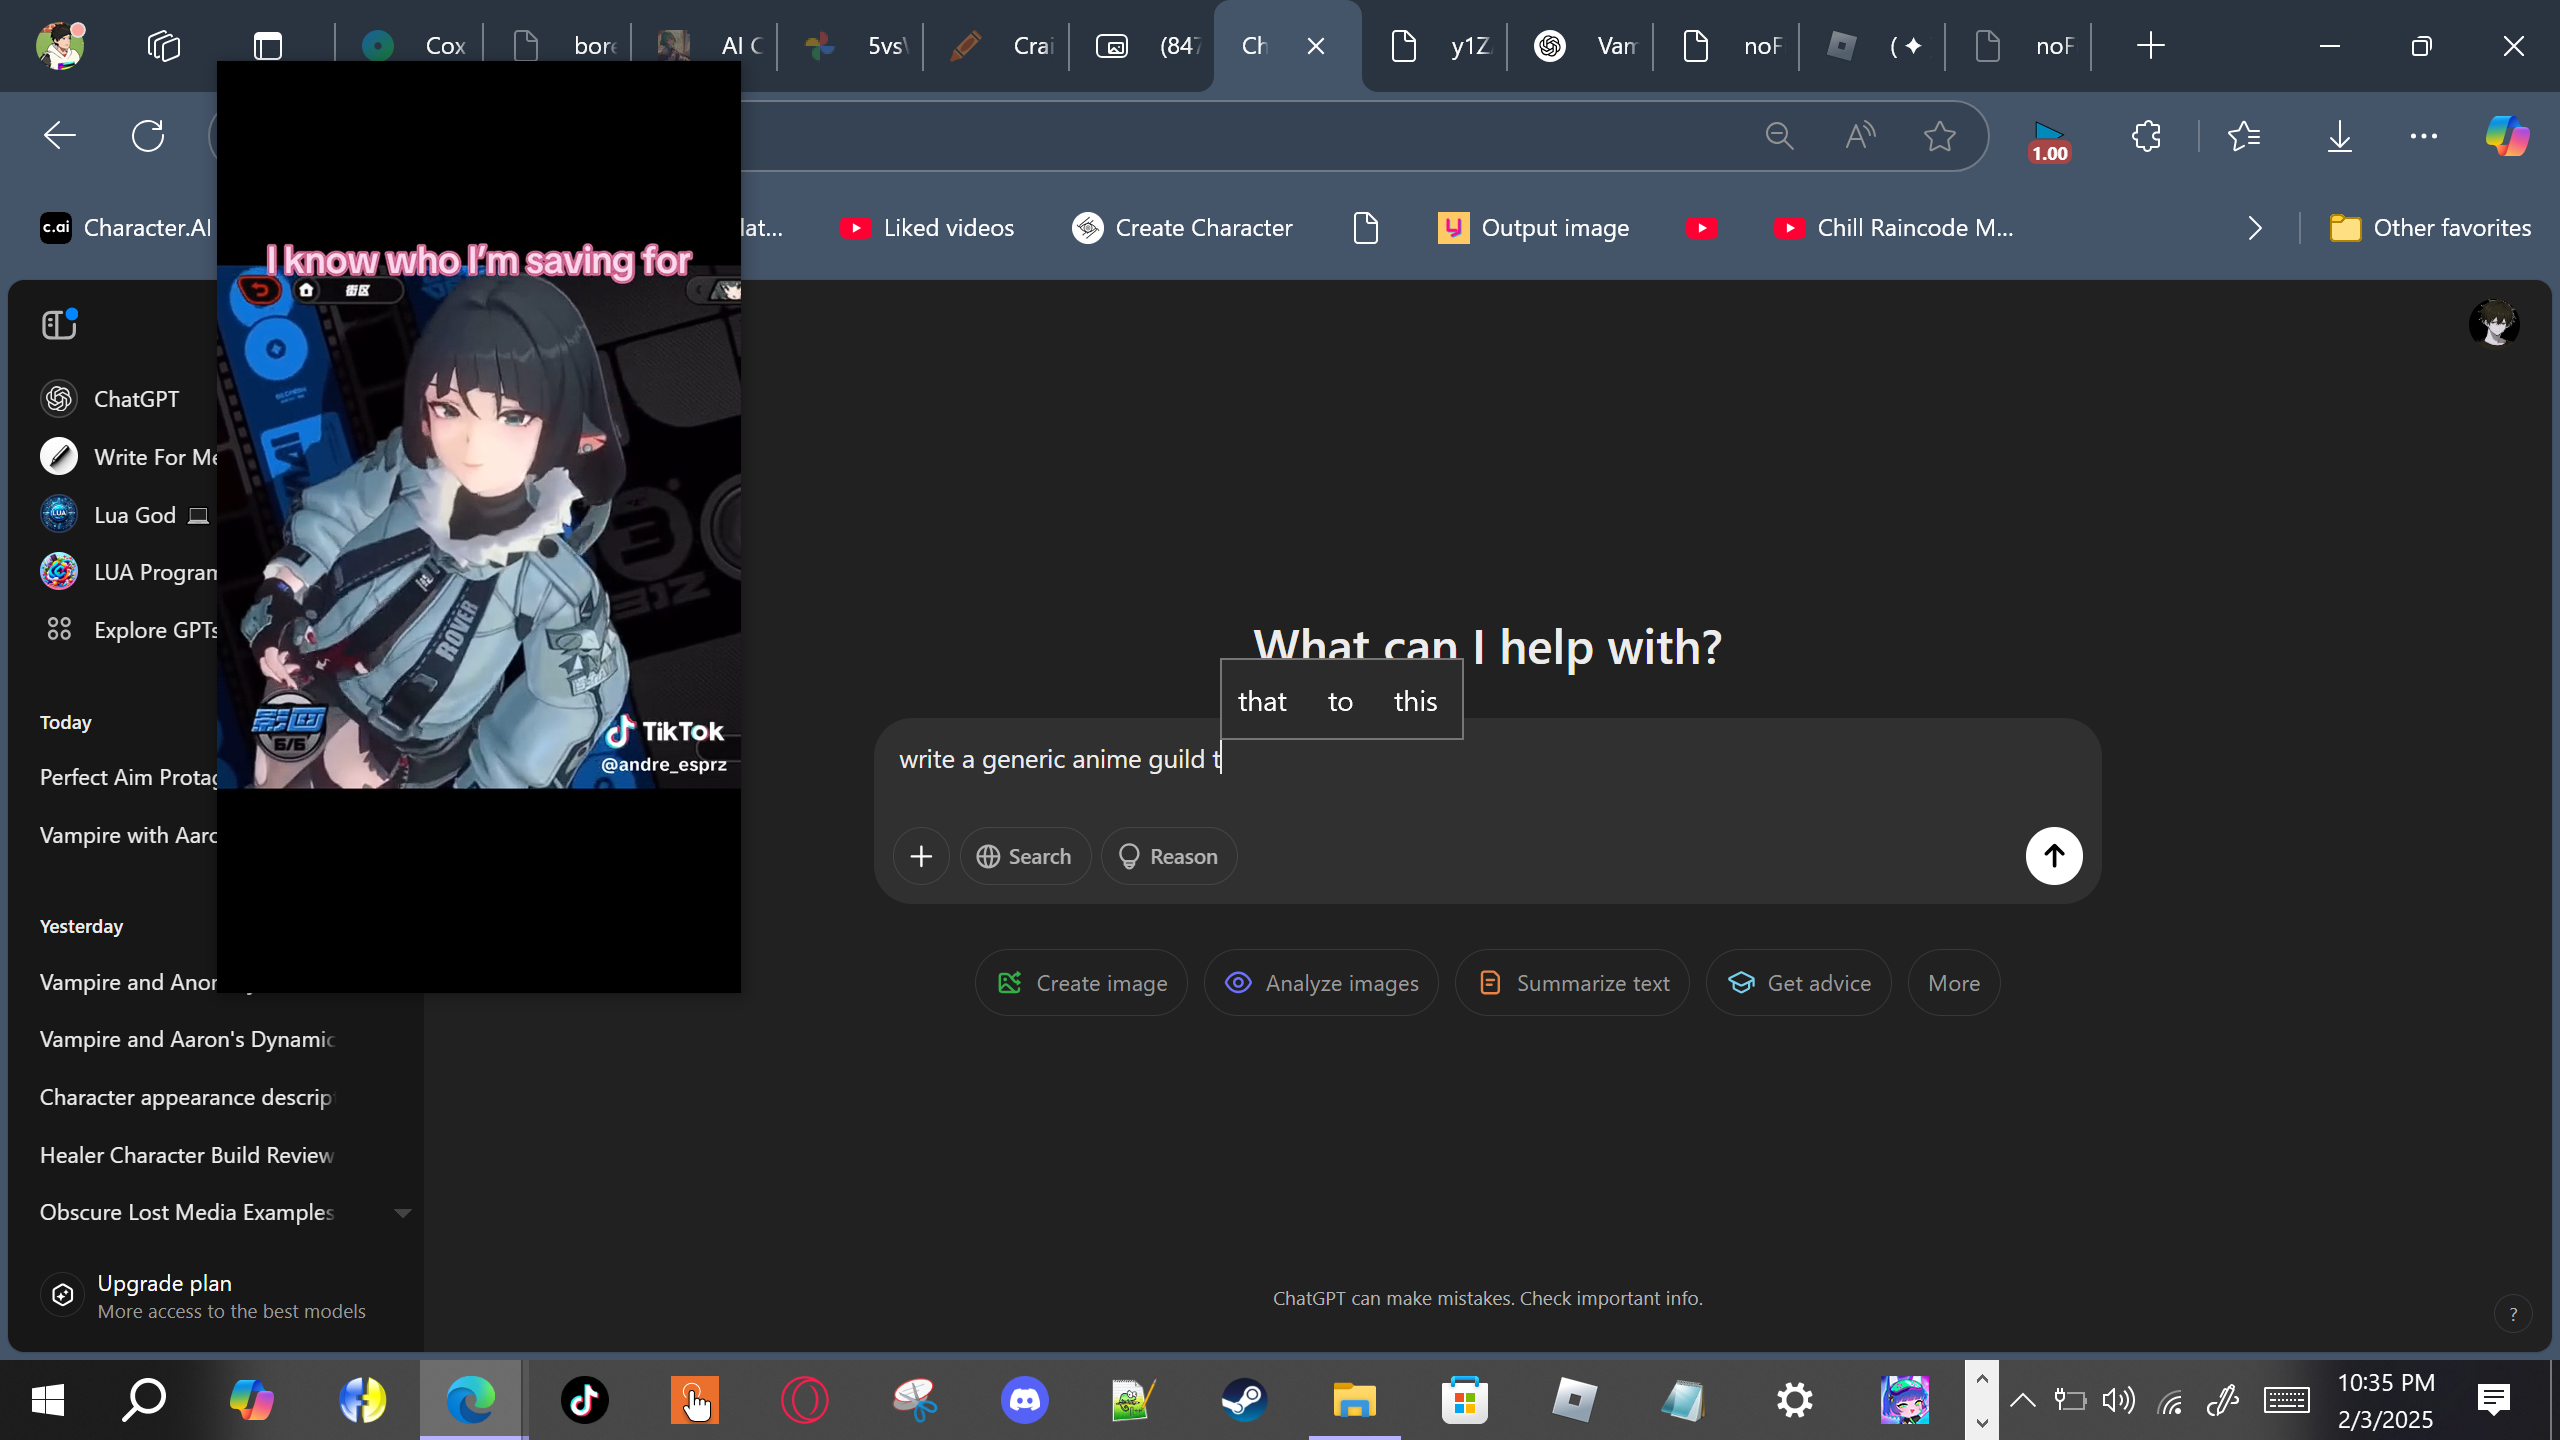Add this page to favorites with star
Screen dimensions: 2560x1440
1940,136
